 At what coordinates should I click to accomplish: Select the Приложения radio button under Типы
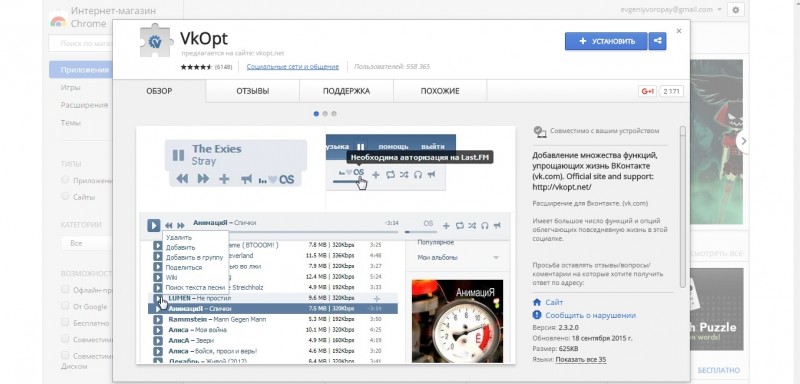click(65, 180)
